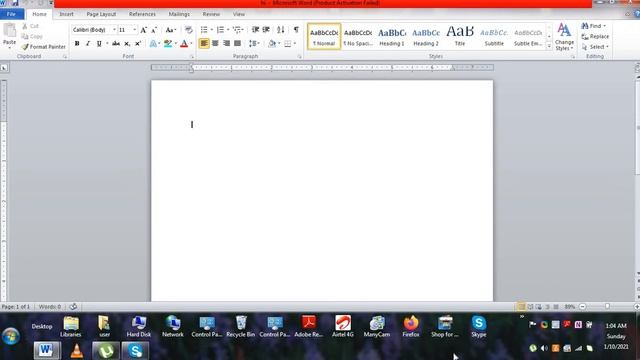The image size is (640, 360).
Task: Toggle Bold formatting
Action: coord(77,43)
